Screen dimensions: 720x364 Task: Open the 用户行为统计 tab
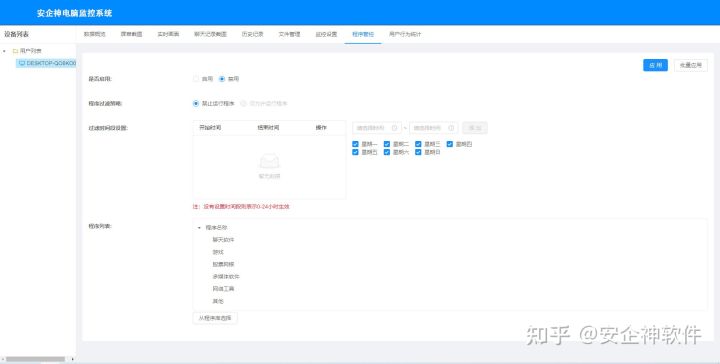[405, 34]
